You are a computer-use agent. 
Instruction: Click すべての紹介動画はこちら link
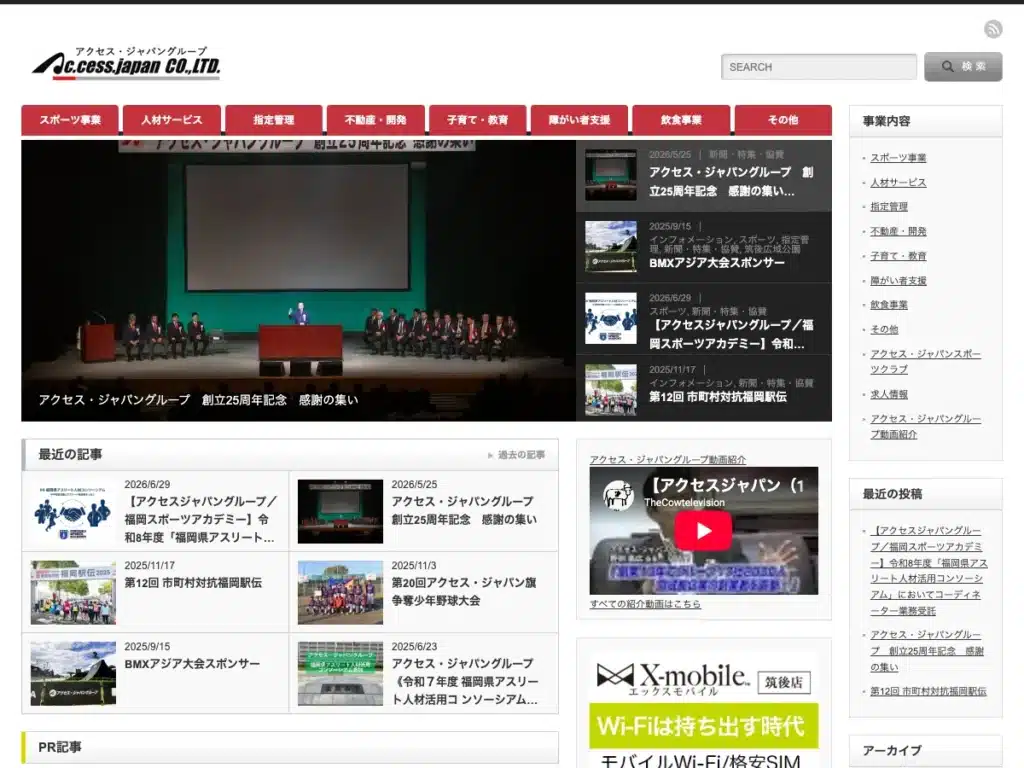click(x=645, y=604)
